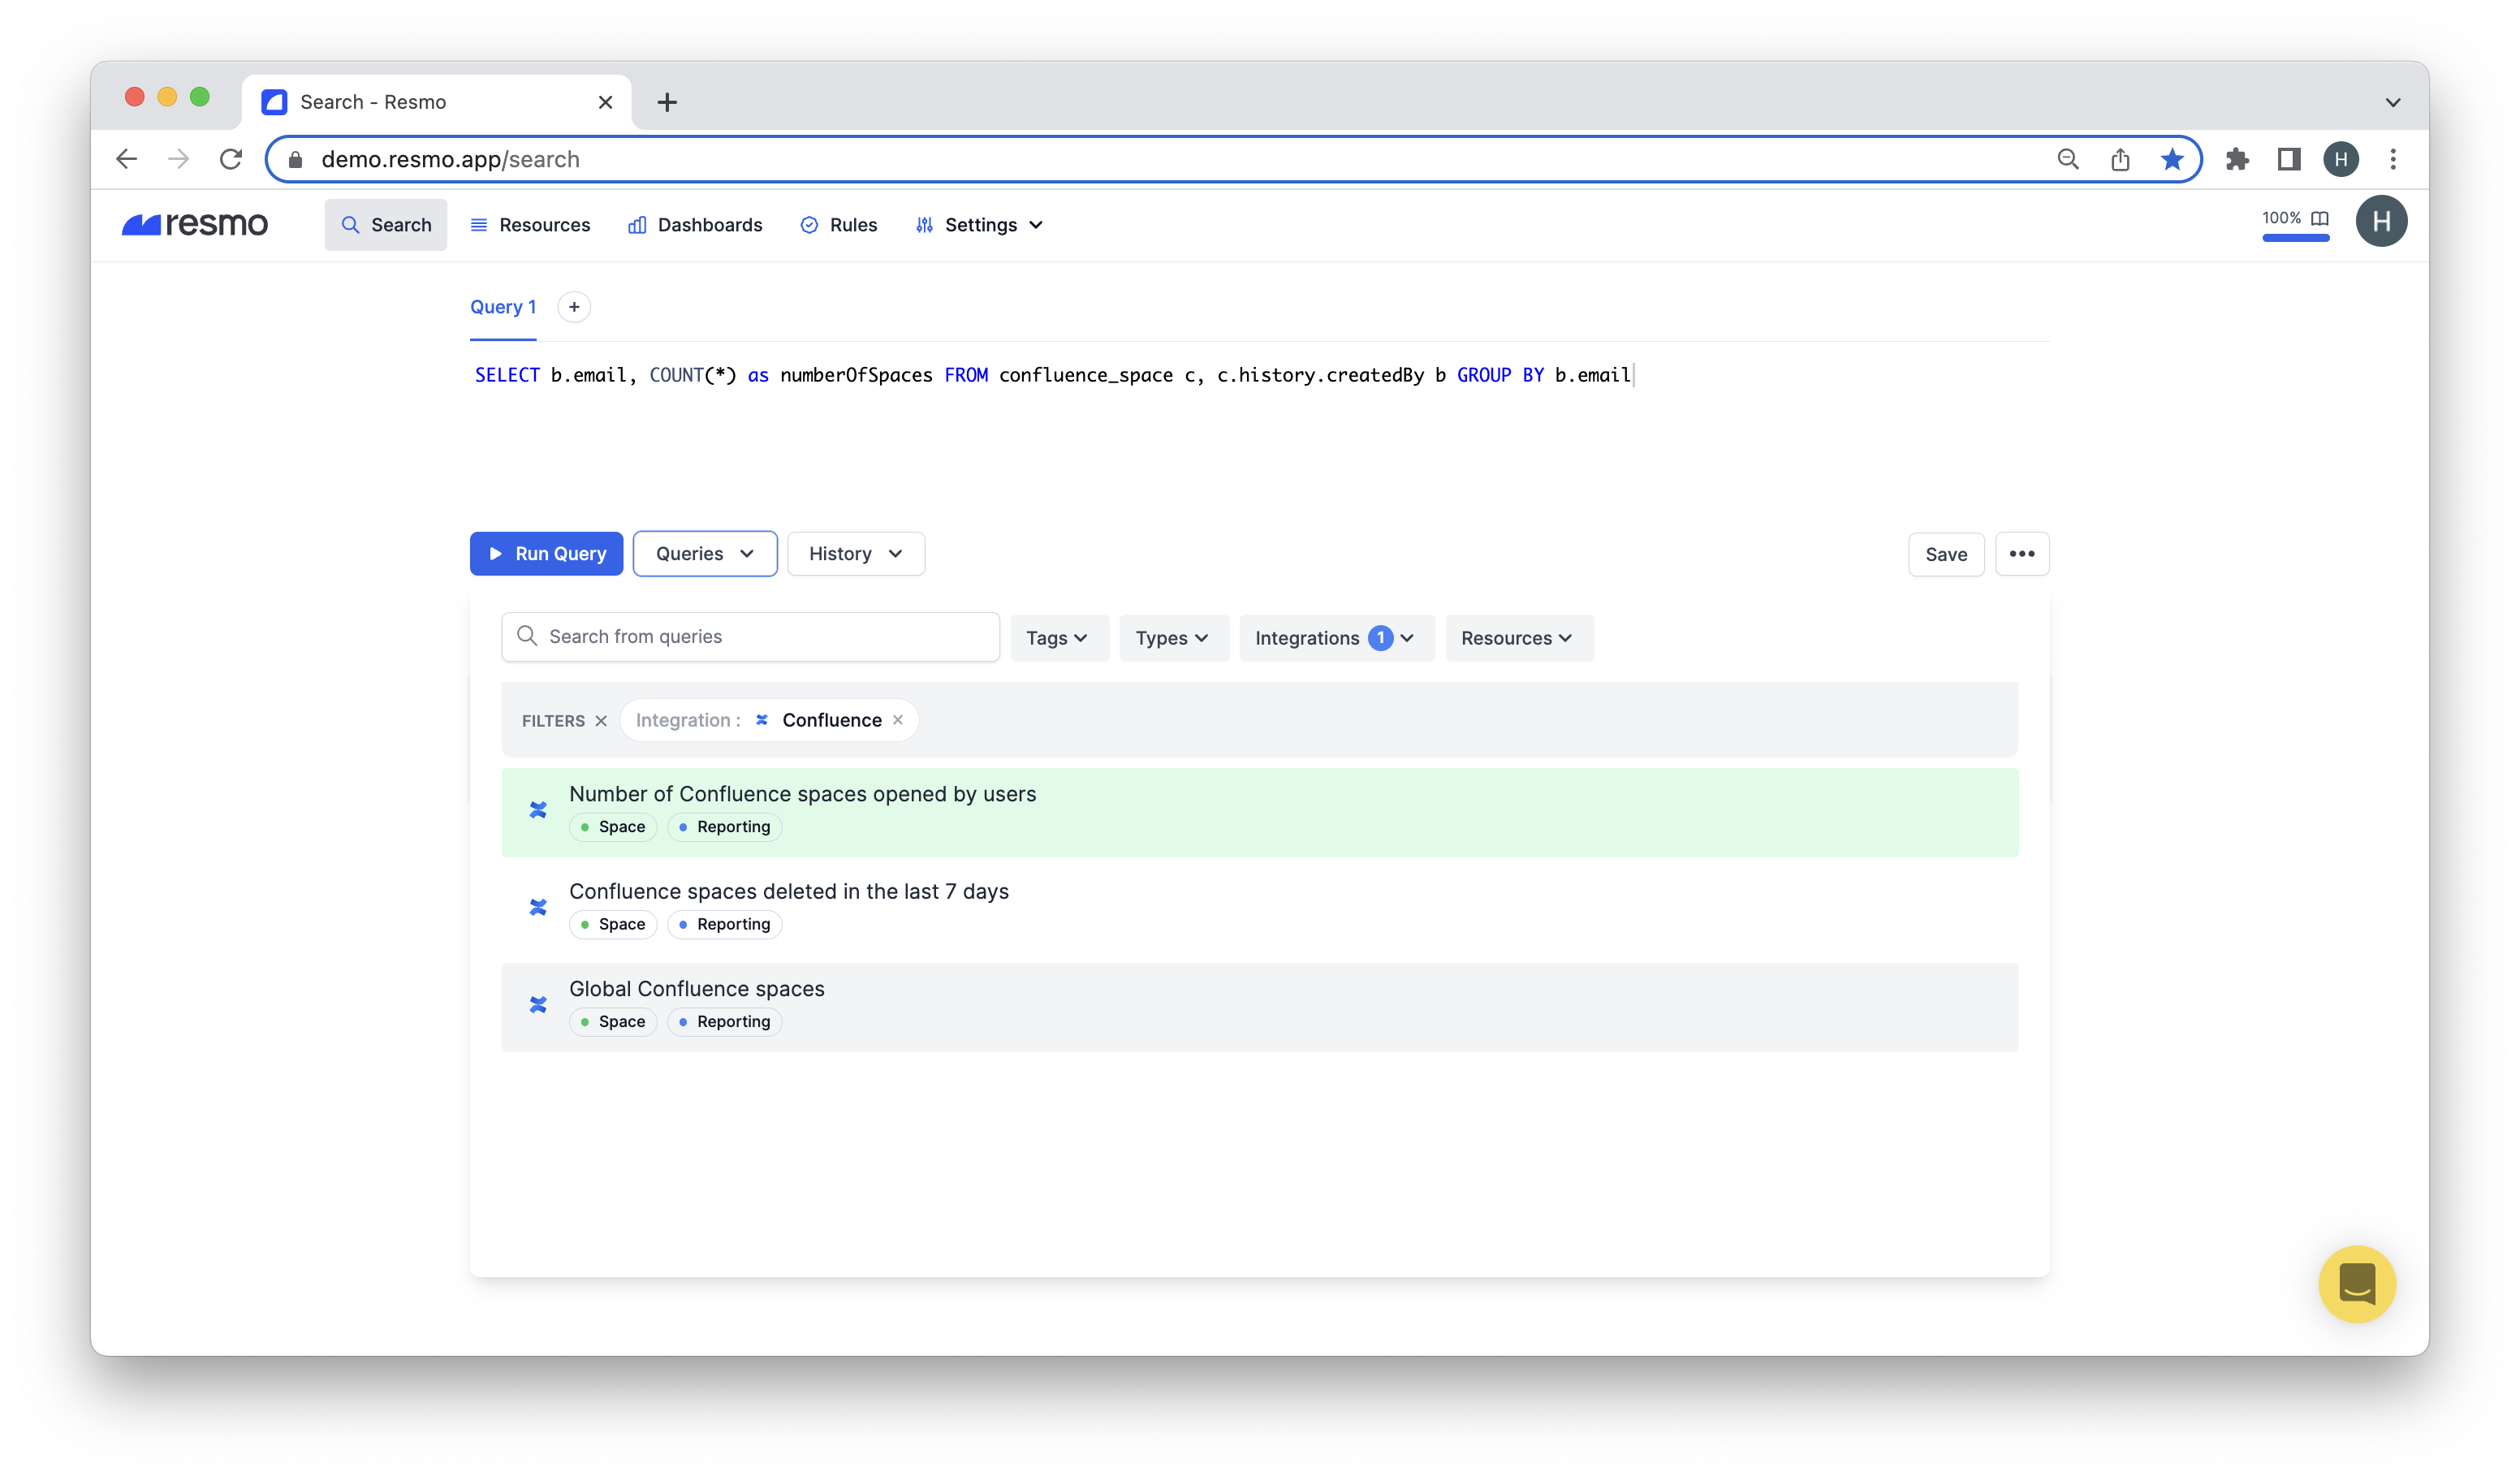Save the query
This screenshot has width=2520, height=1476.
pyautogui.click(x=1946, y=554)
